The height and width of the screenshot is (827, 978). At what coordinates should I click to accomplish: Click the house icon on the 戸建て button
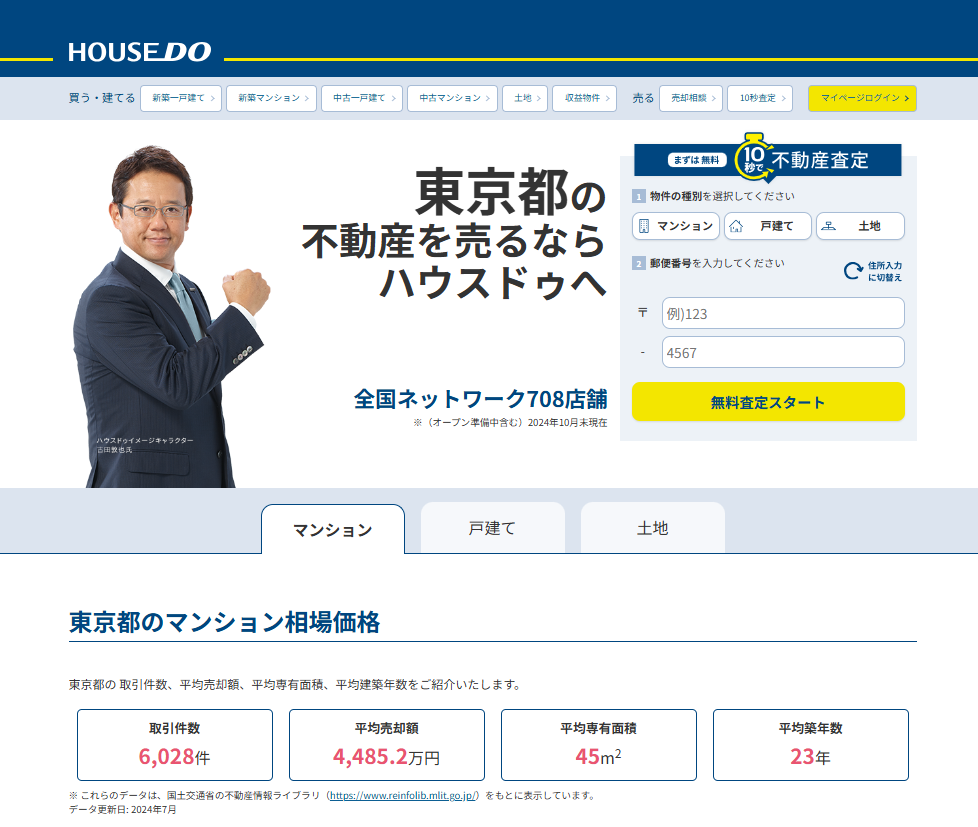pos(735,226)
